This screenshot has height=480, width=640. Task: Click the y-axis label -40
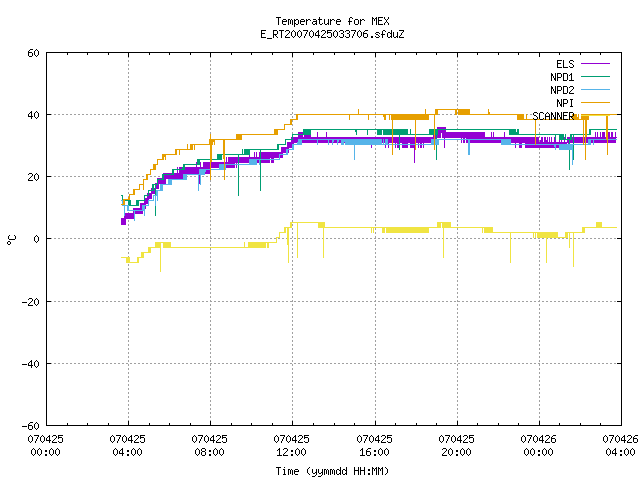pos(31,364)
